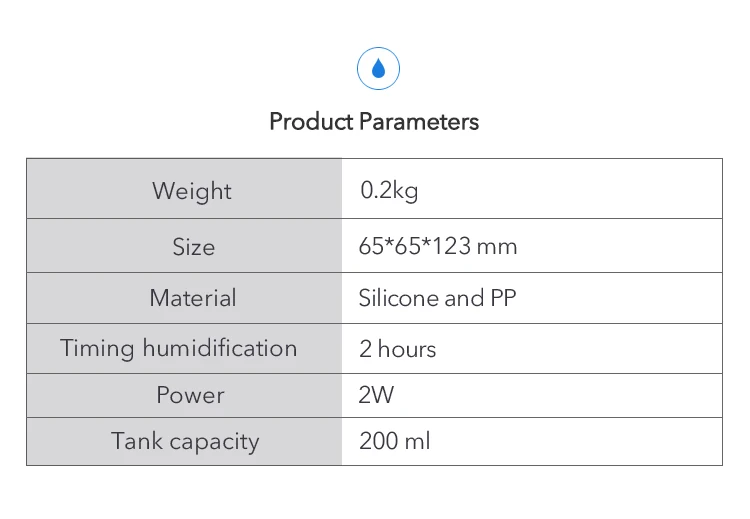The image size is (750, 519).
Task: Click the Timing humidification label
Action: [x=179, y=348]
